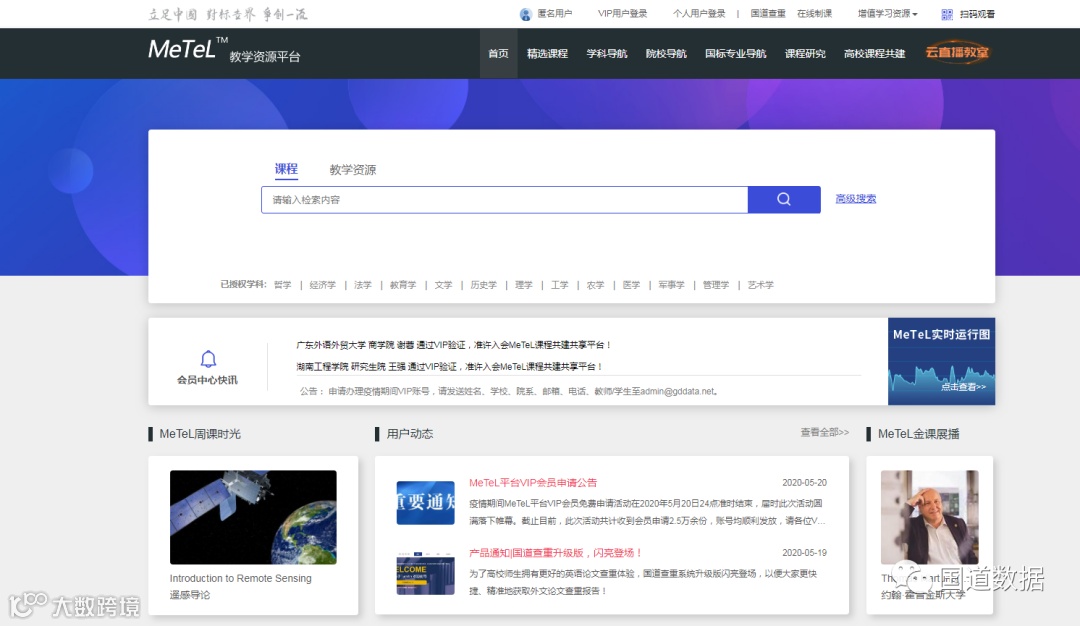Open the 高级搜索 advanced search link
Screen dimensions: 1080x626
[x=855, y=198]
